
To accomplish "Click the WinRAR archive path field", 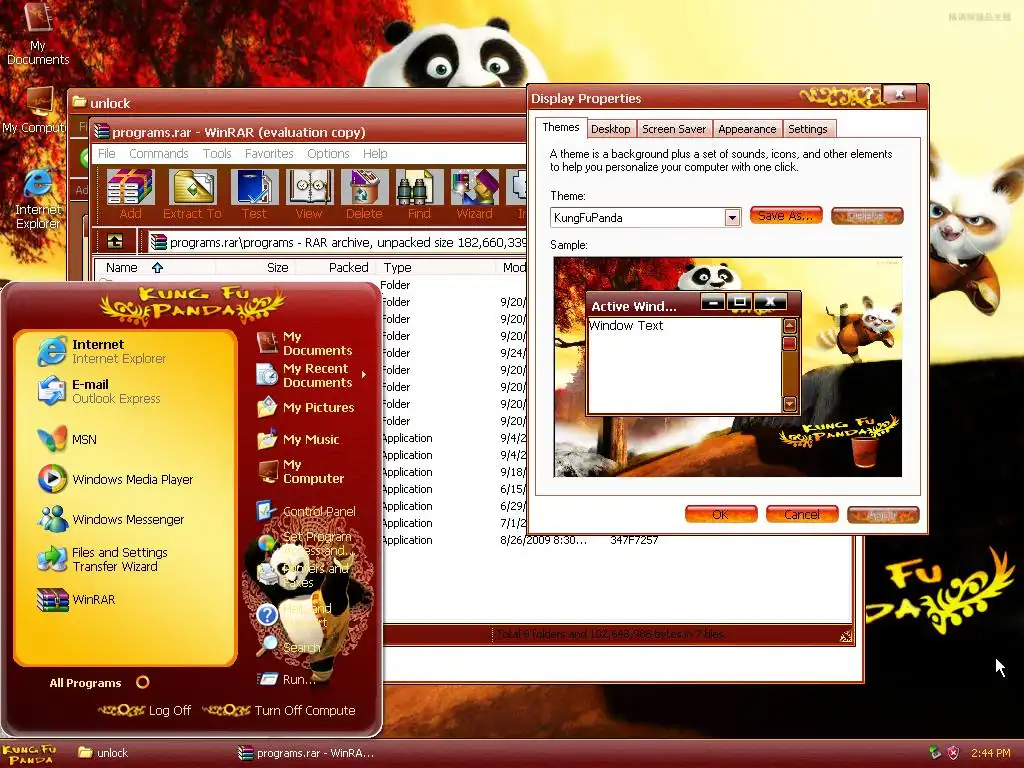I will point(337,242).
